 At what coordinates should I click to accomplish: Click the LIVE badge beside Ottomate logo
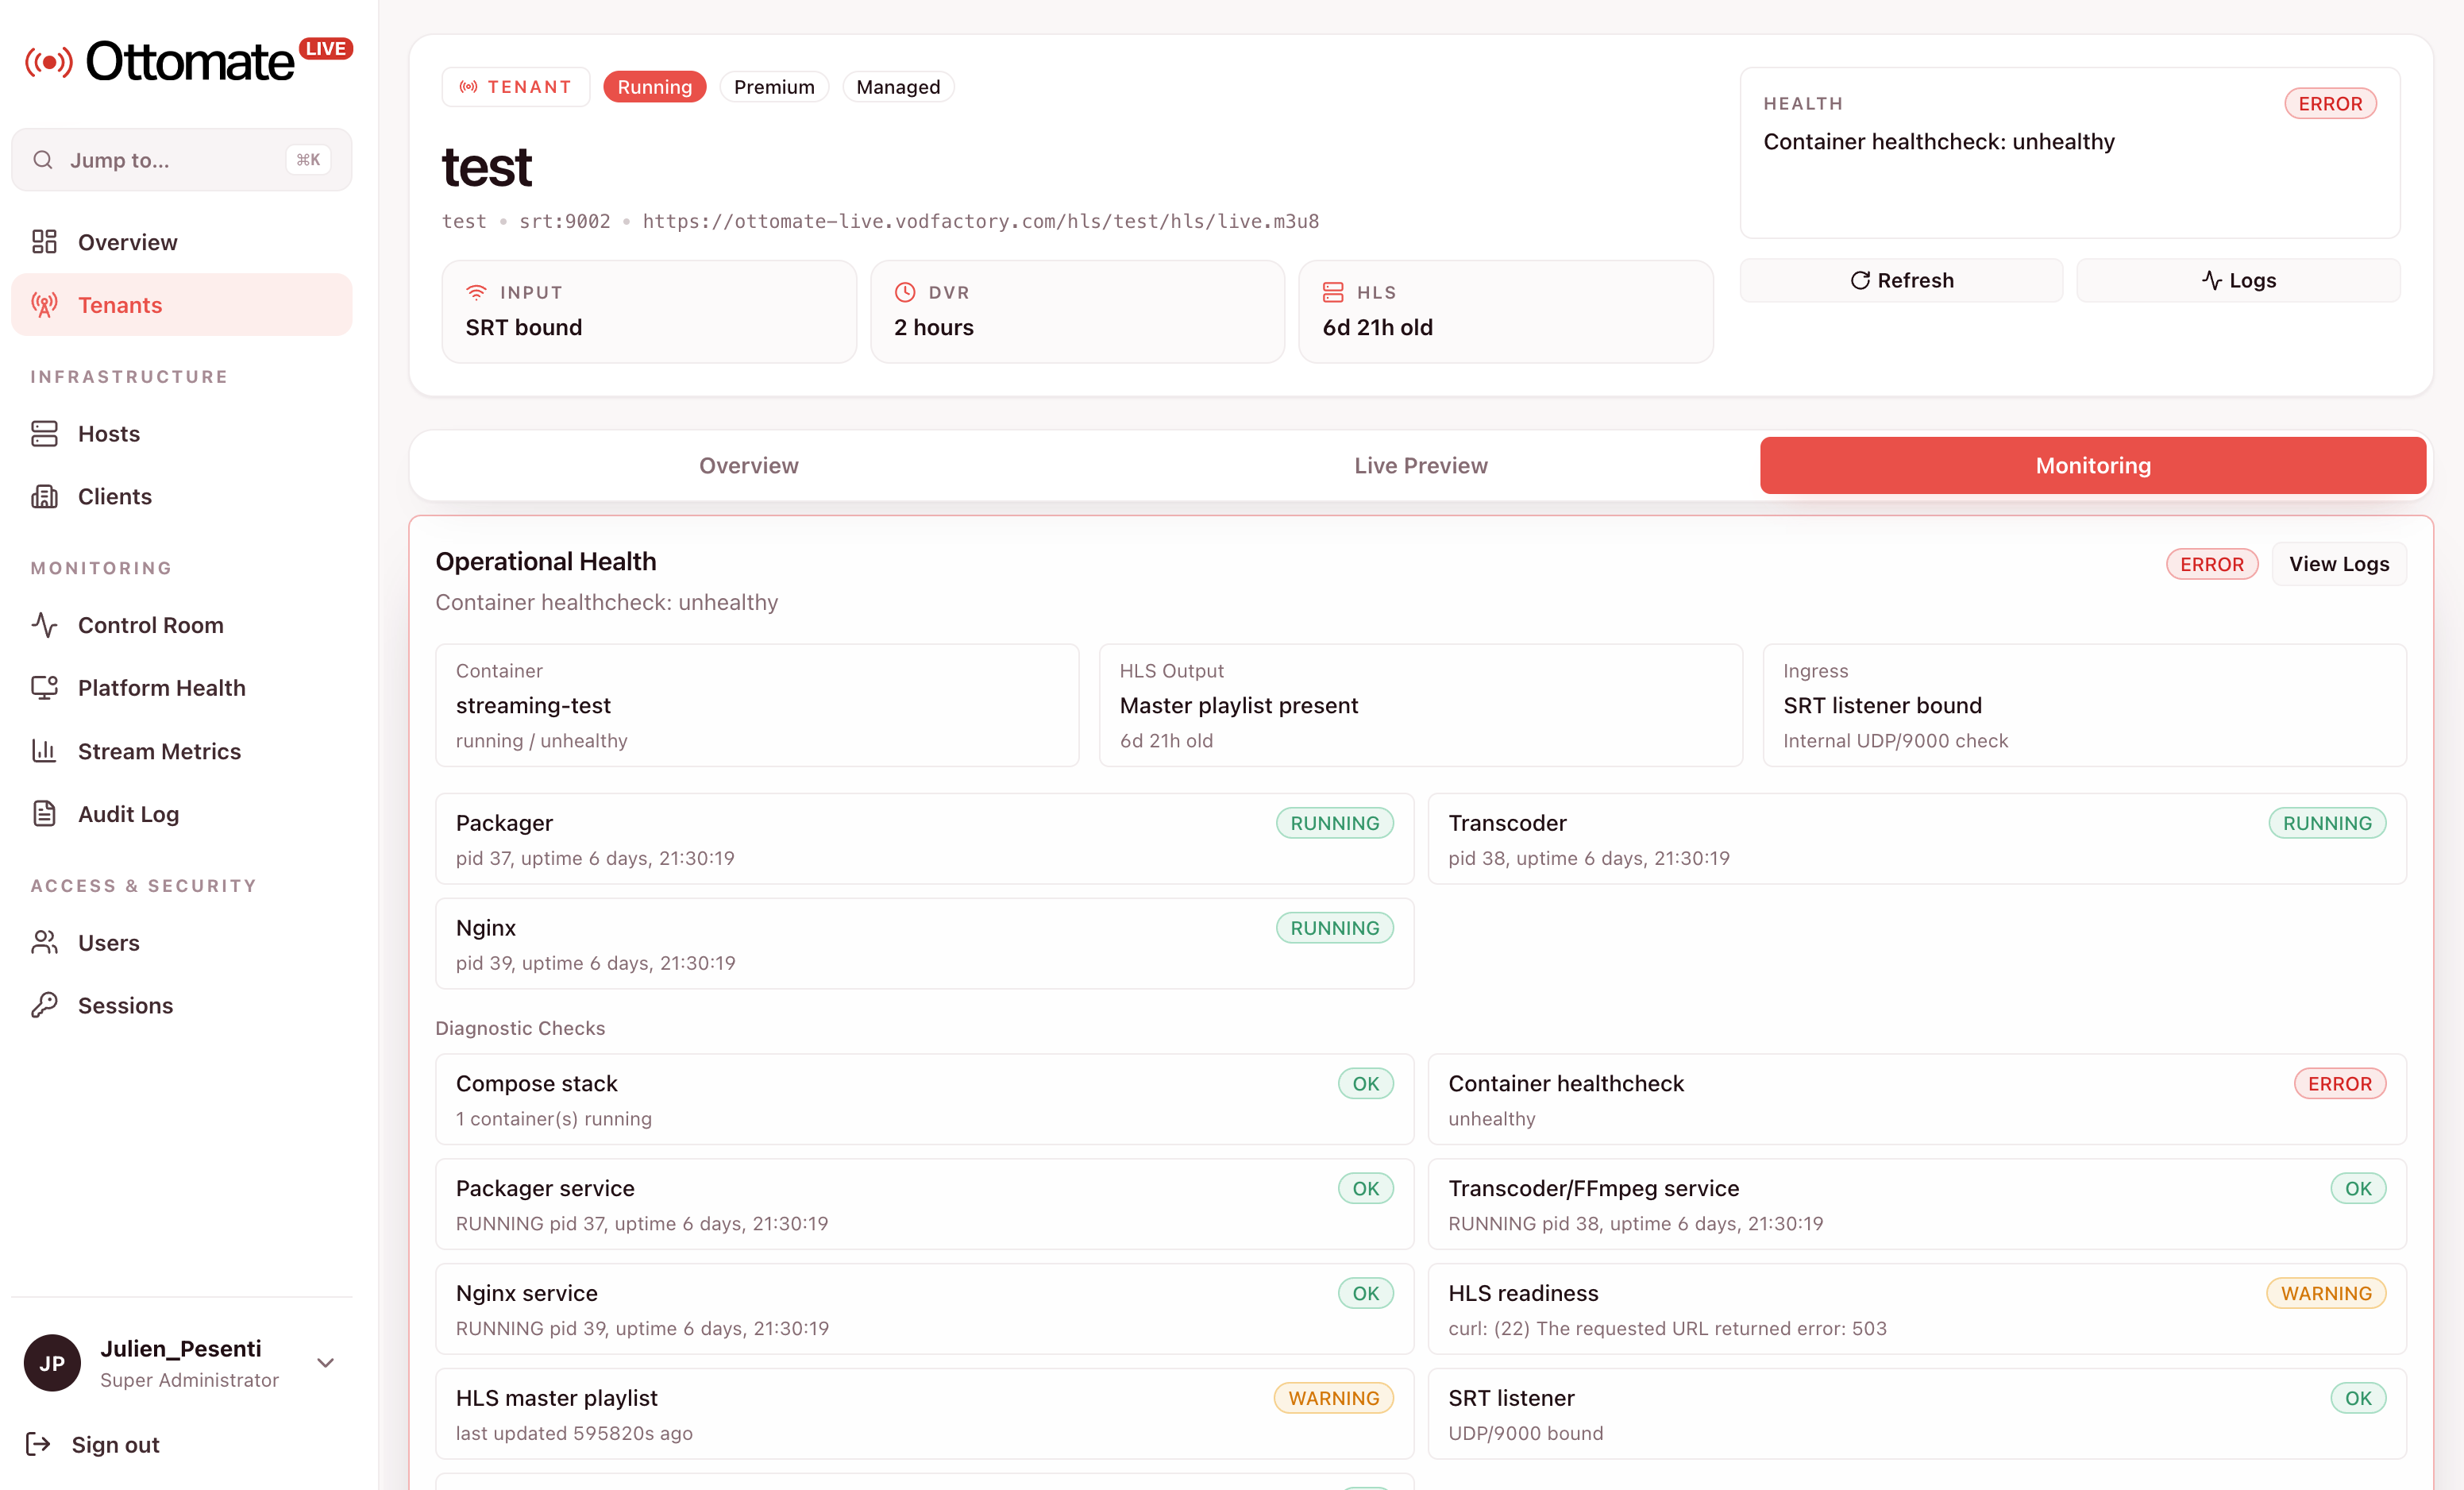tap(326, 49)
